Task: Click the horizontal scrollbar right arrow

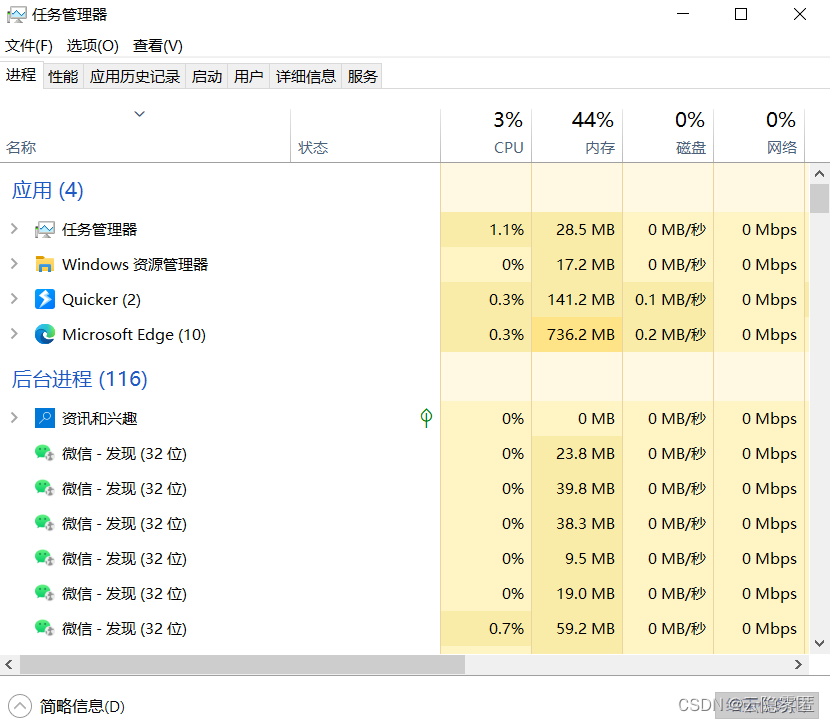Action: tap(798, 664)
